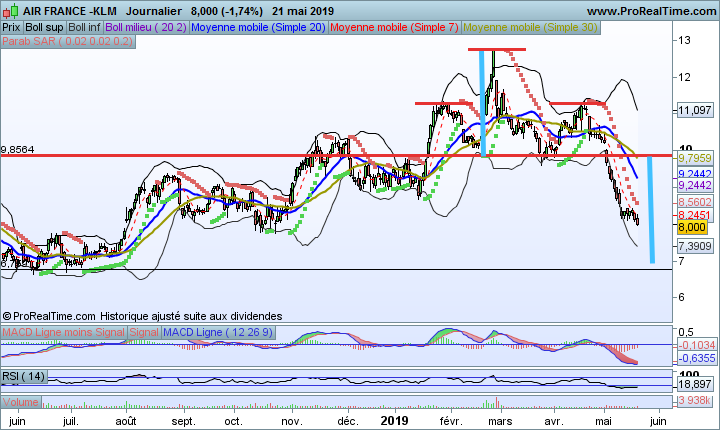
Task: Click the Journalier timeframe text
Action: 154,11
